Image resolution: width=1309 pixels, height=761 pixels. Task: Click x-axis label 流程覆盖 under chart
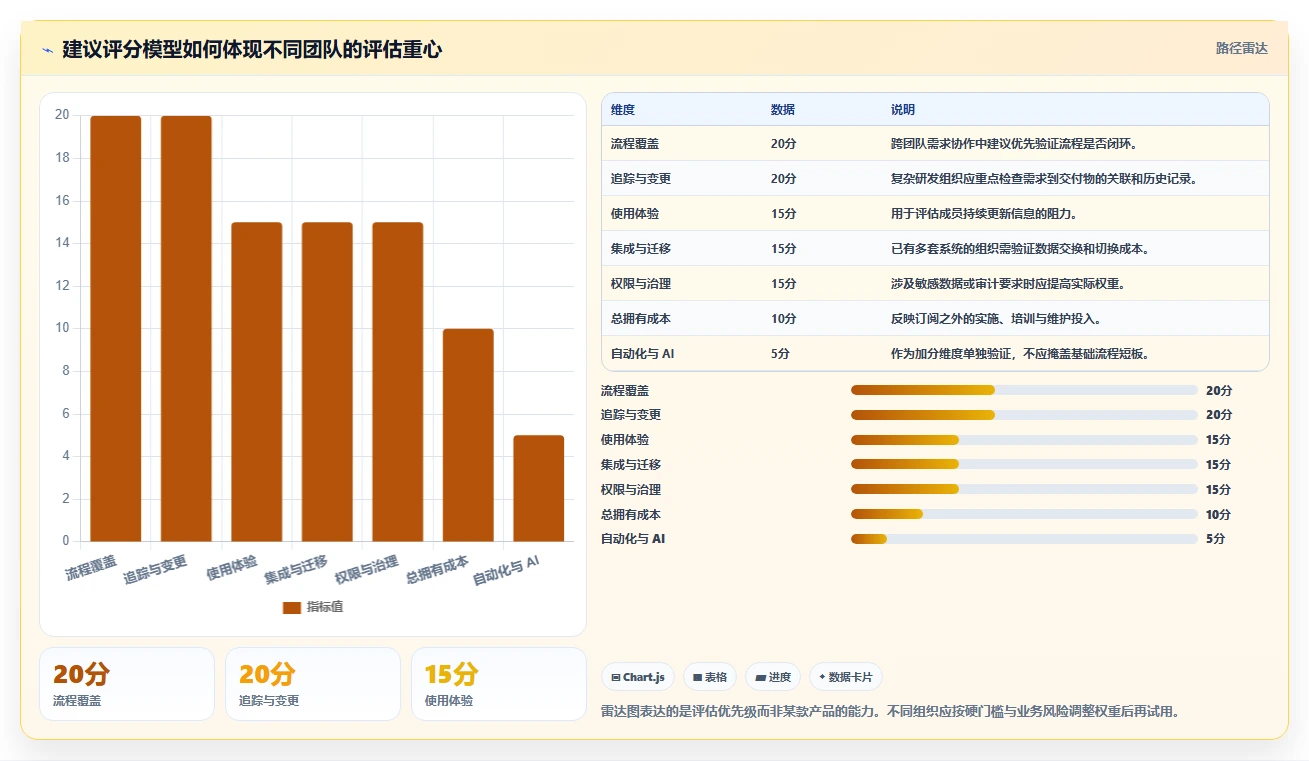[x=91, y=568]
